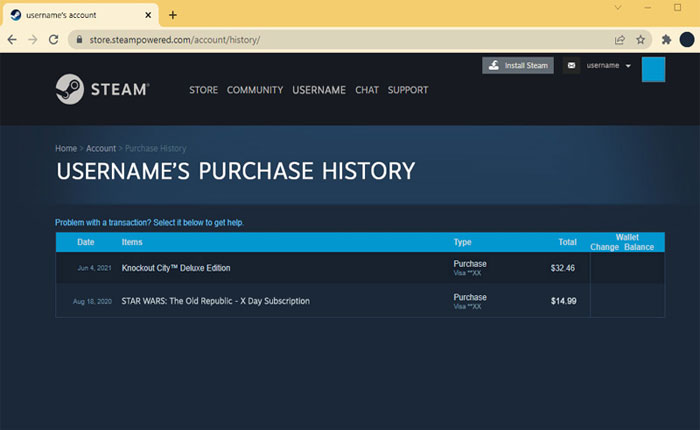Open the browser extensions puzzle icon
The width and height of the screenshot is (700, 430).
coord(666,40)
